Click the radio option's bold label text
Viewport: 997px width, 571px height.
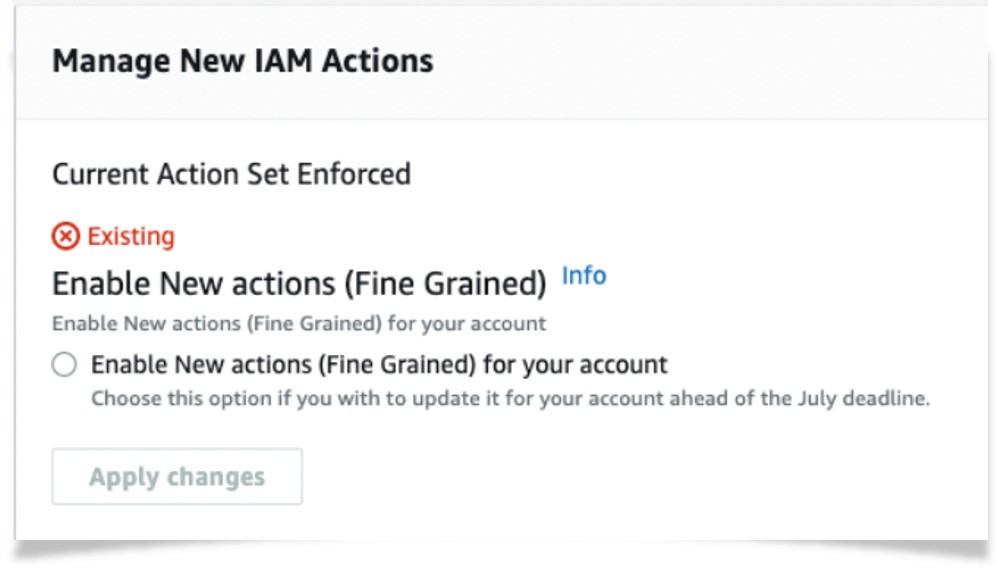[379, 364]
